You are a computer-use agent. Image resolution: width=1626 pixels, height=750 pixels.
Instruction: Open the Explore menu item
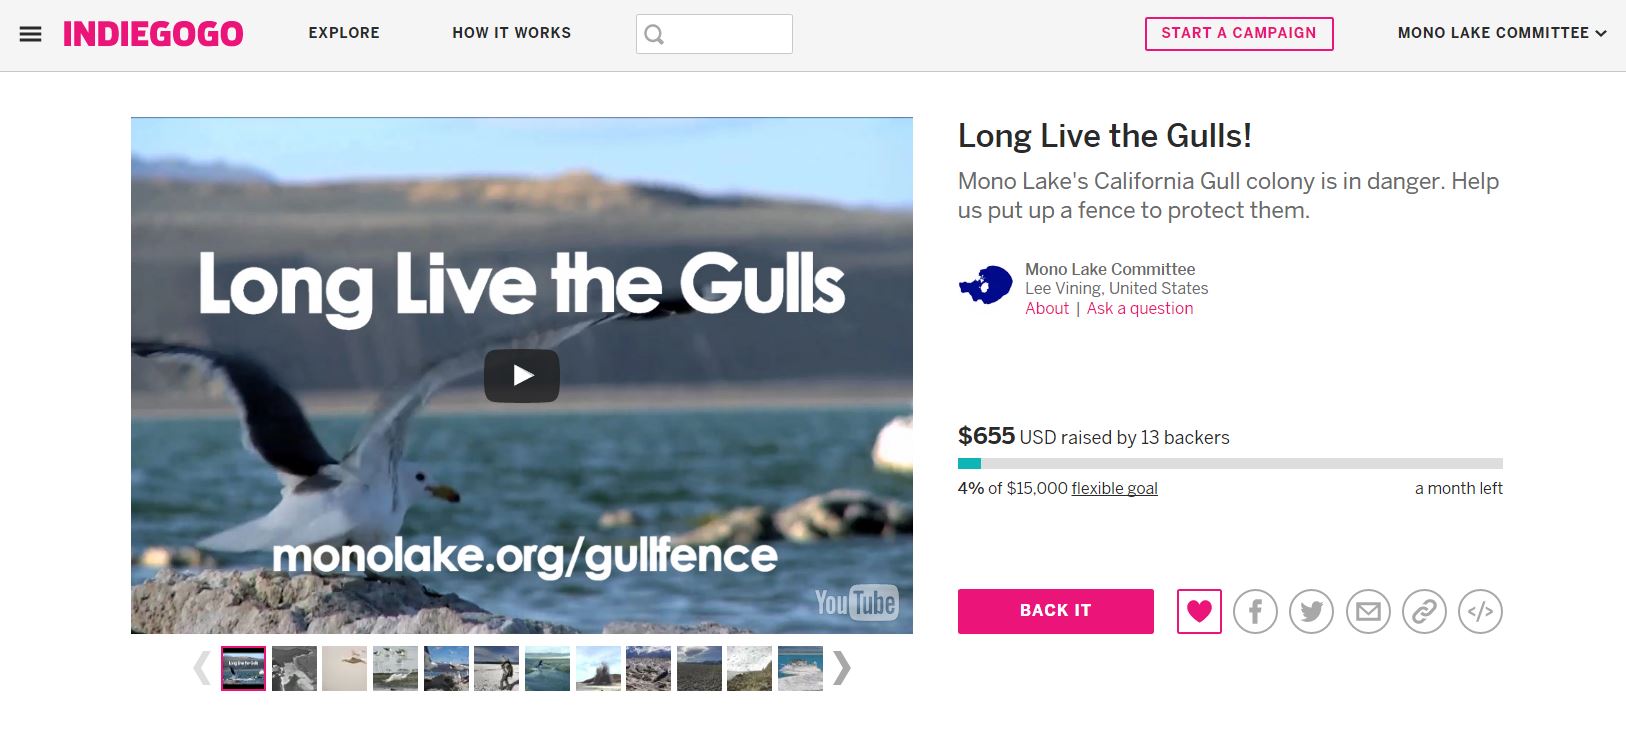344,33
